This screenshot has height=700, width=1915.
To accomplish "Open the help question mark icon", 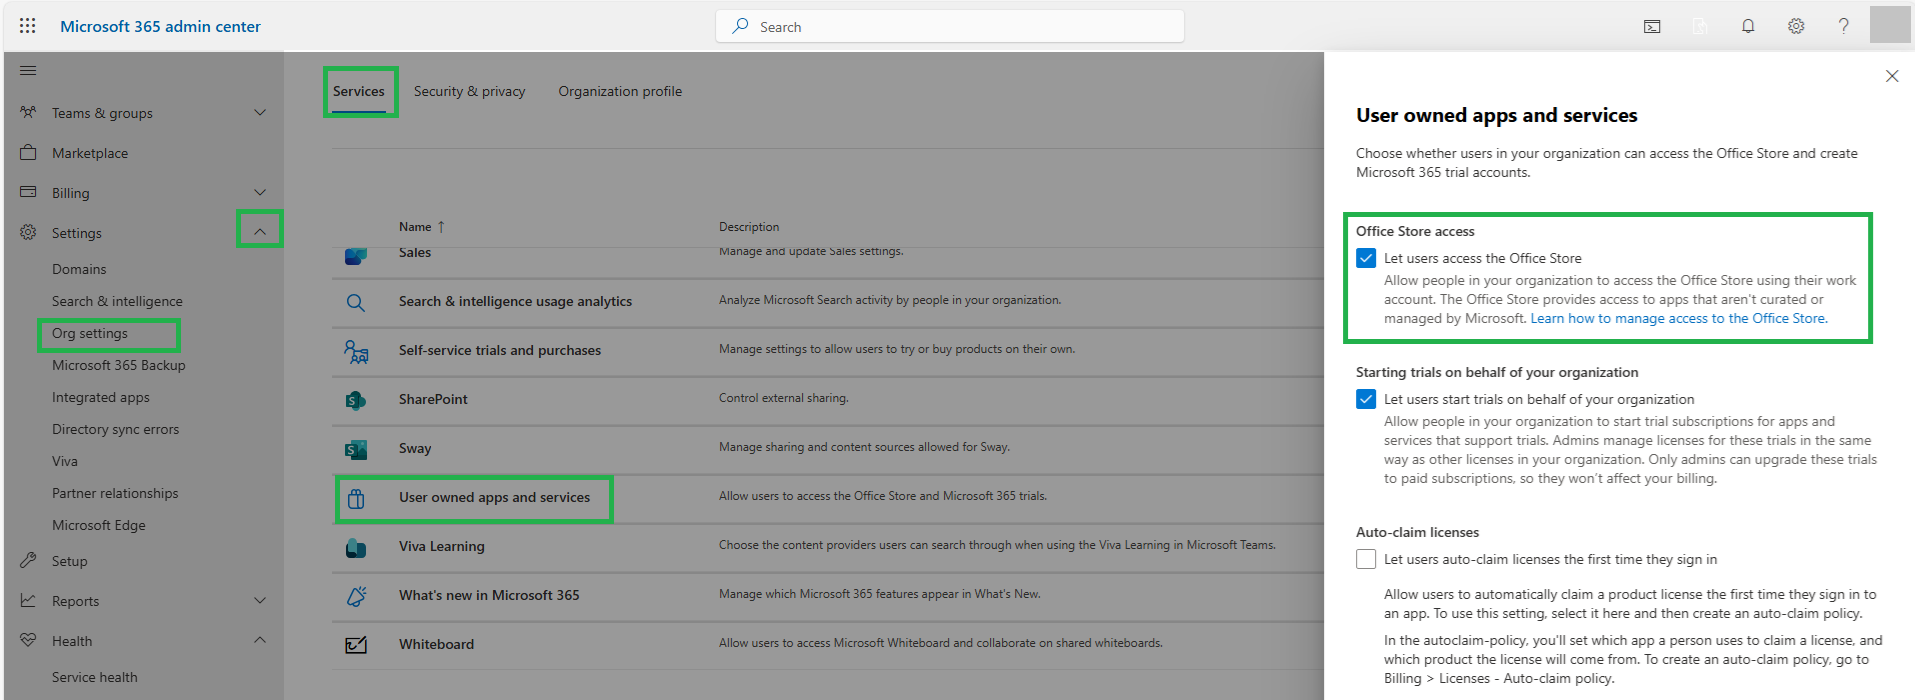I will [x=1844, y=27].
